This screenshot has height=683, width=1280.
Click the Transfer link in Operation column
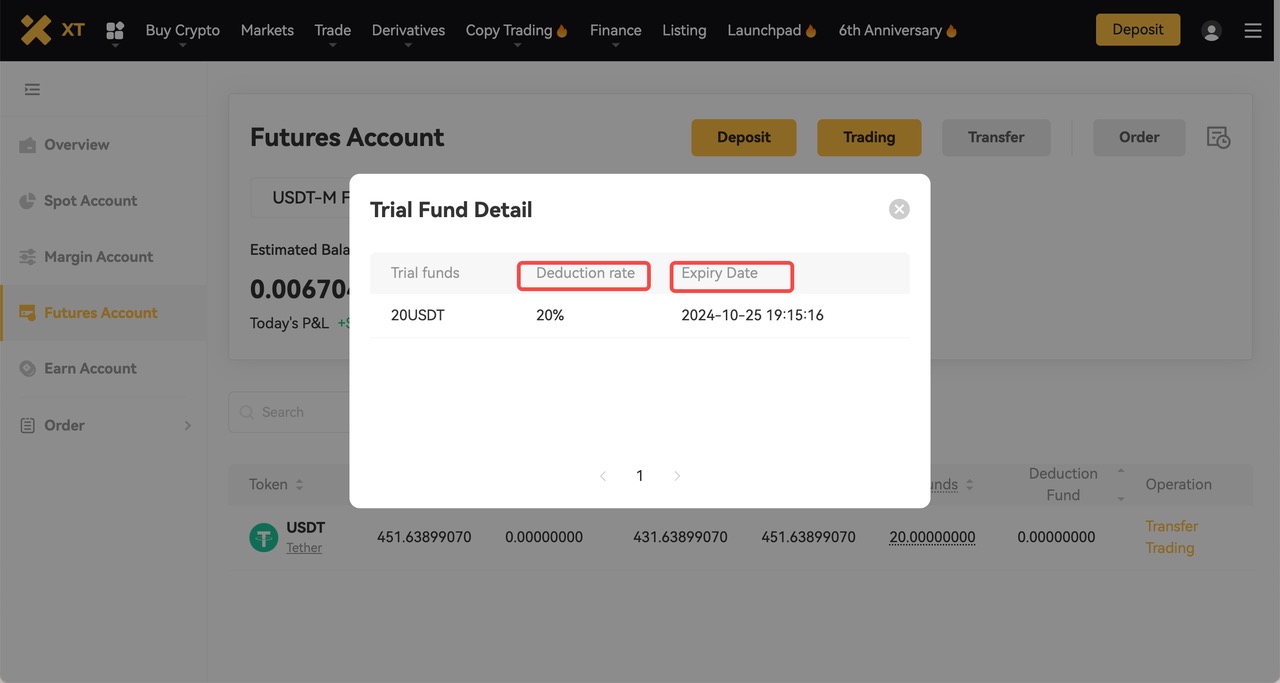(x=1171, y=526)
